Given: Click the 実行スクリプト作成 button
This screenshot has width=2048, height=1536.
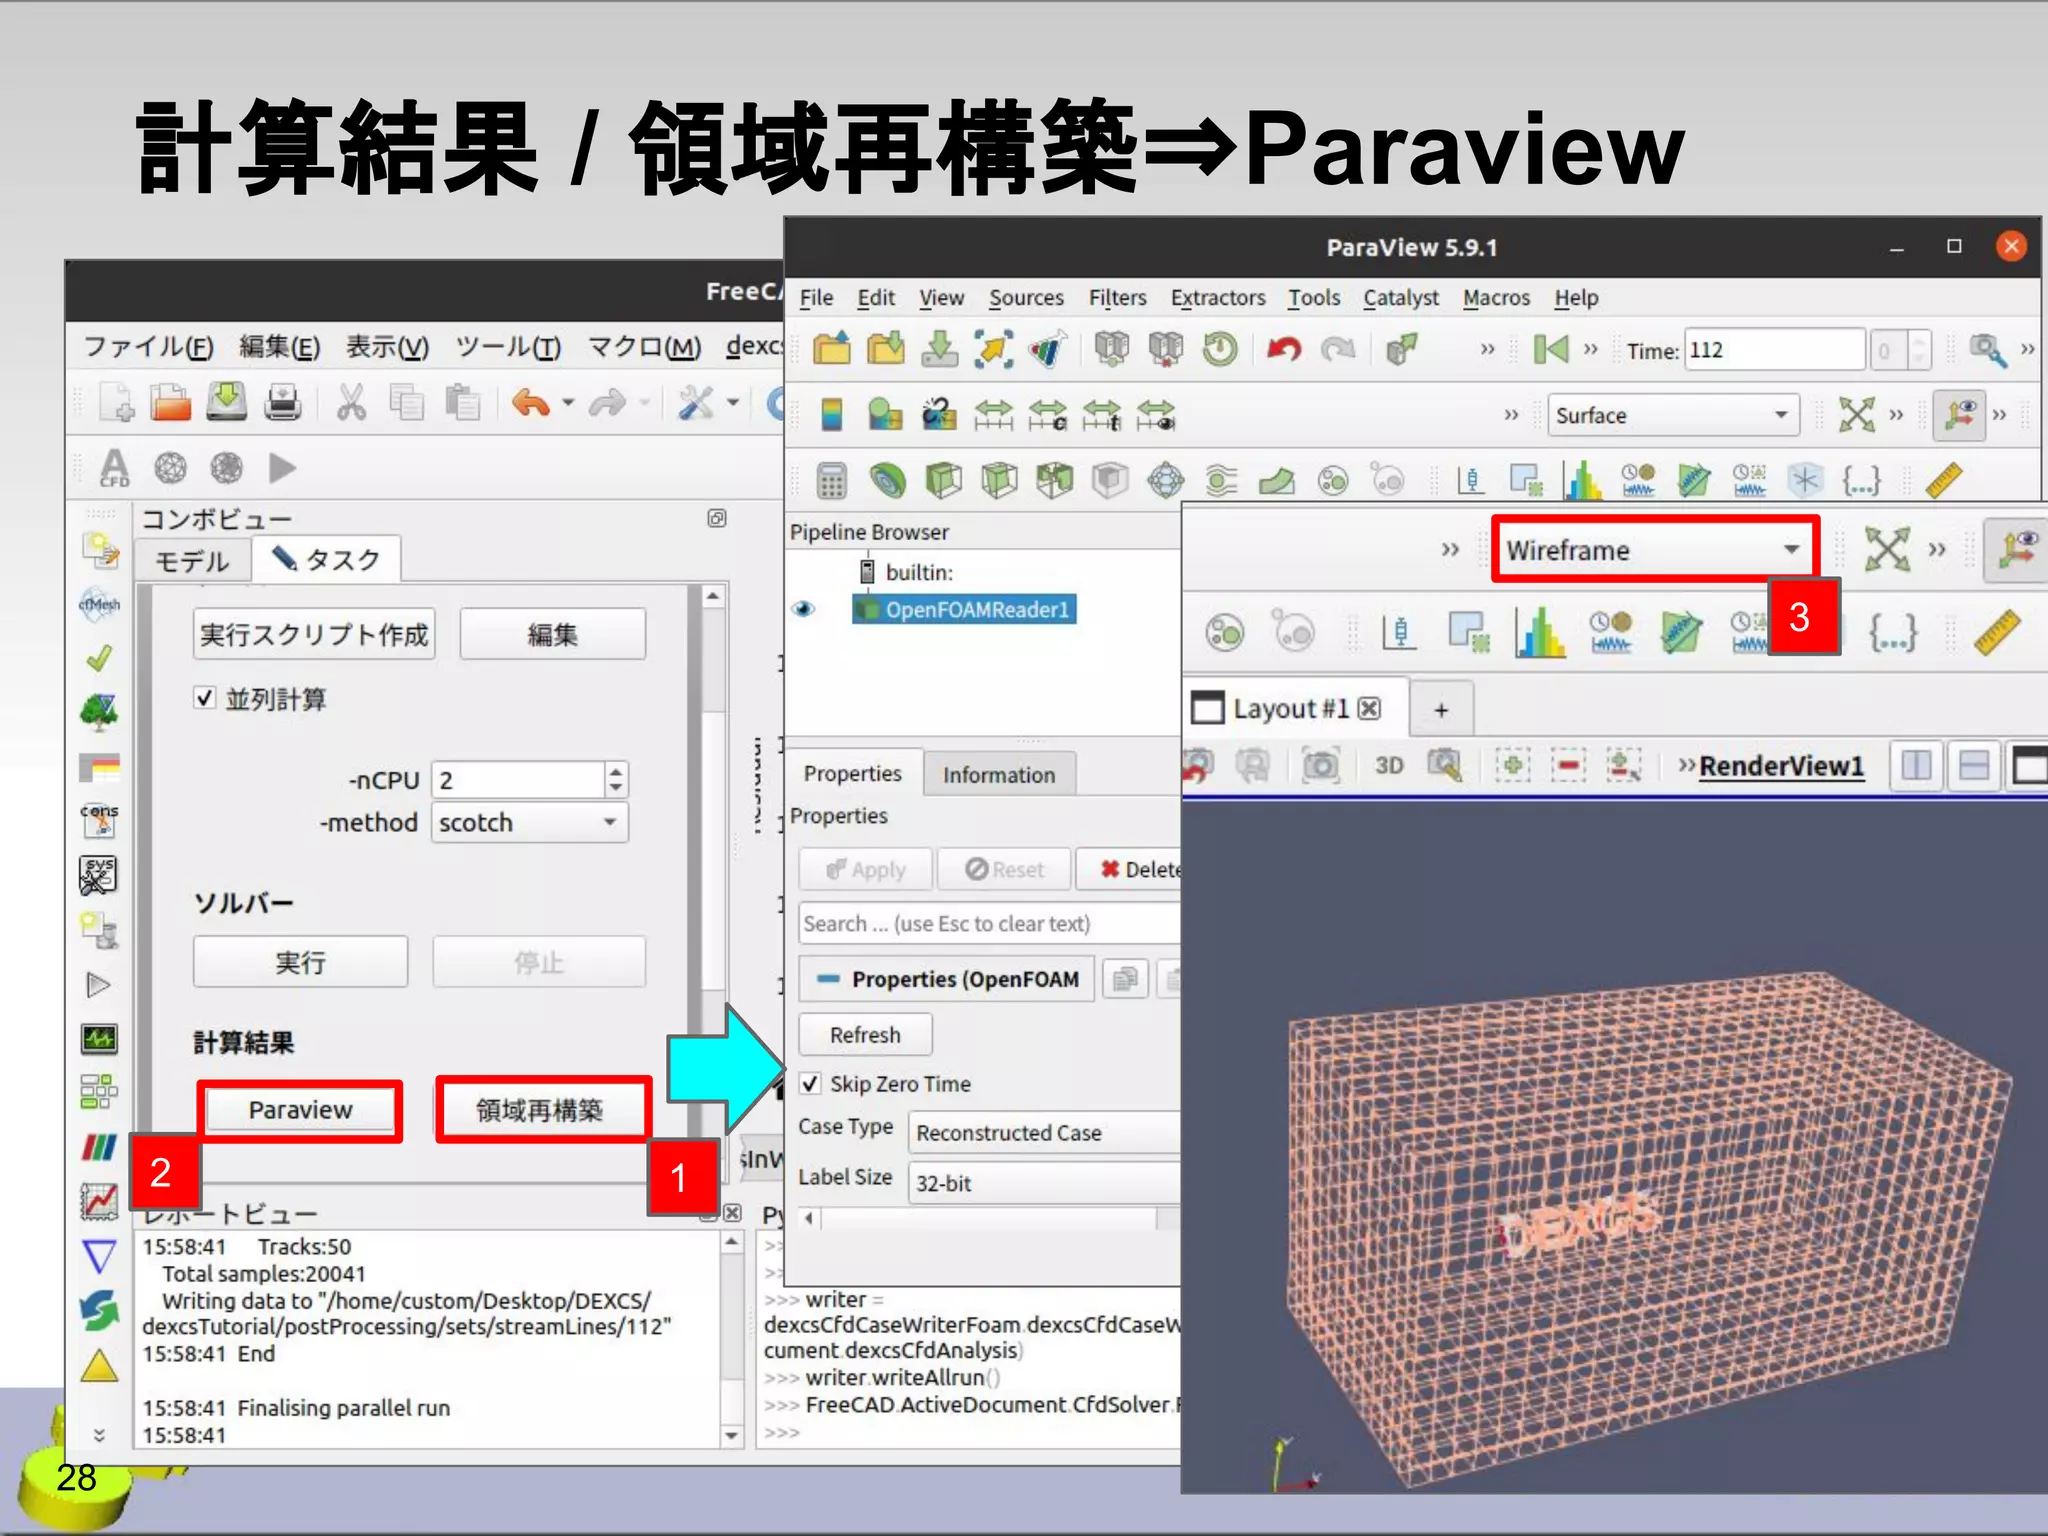Looking at the screenshot, I should 314,634.
